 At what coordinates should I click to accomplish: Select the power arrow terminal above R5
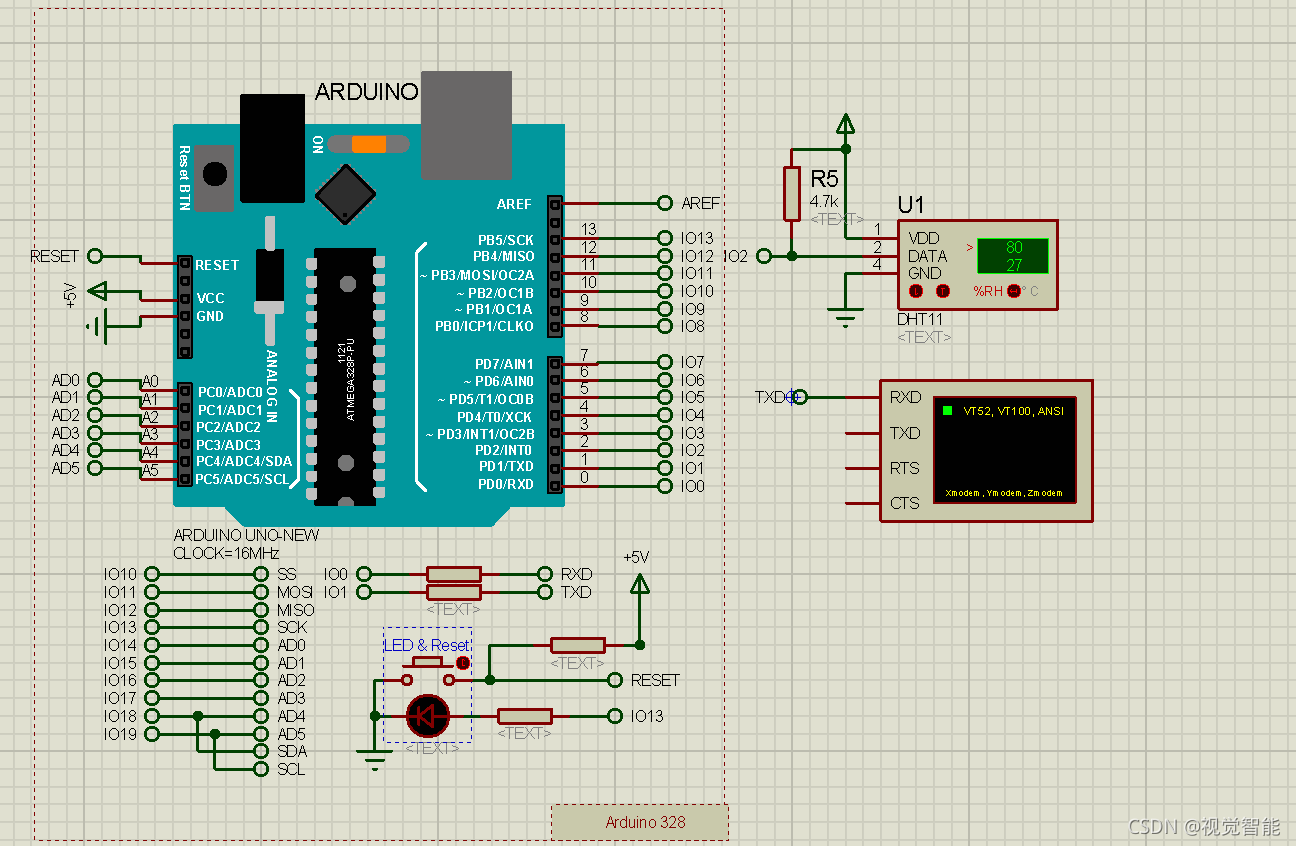pyautogui.click(x=846, y=124)
